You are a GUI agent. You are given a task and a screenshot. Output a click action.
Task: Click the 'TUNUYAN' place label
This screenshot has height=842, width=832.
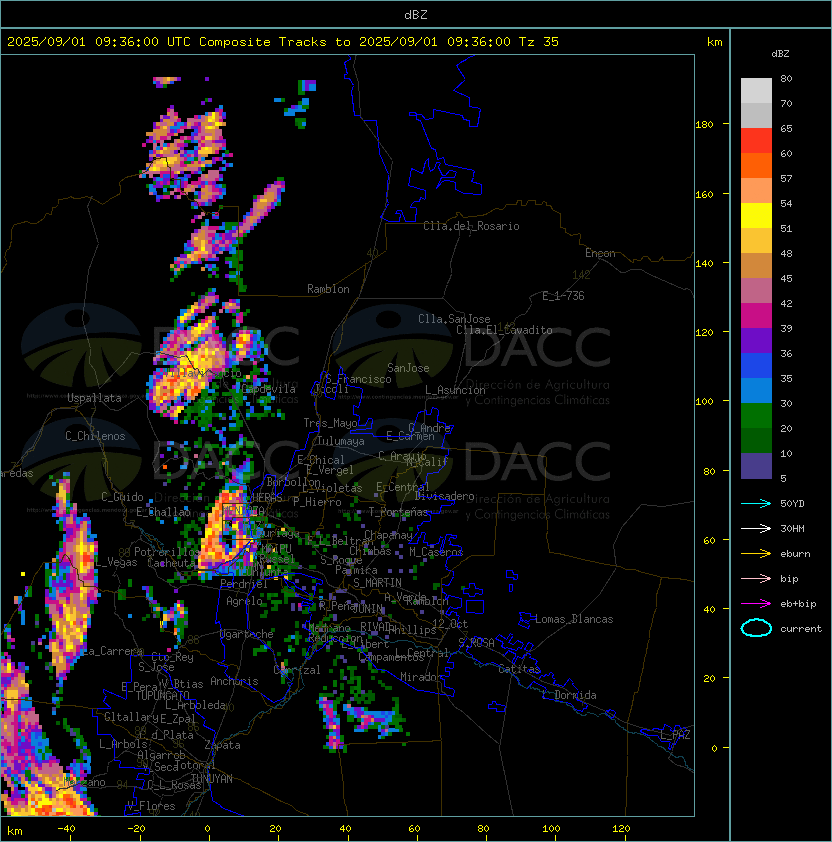point(212,779)
